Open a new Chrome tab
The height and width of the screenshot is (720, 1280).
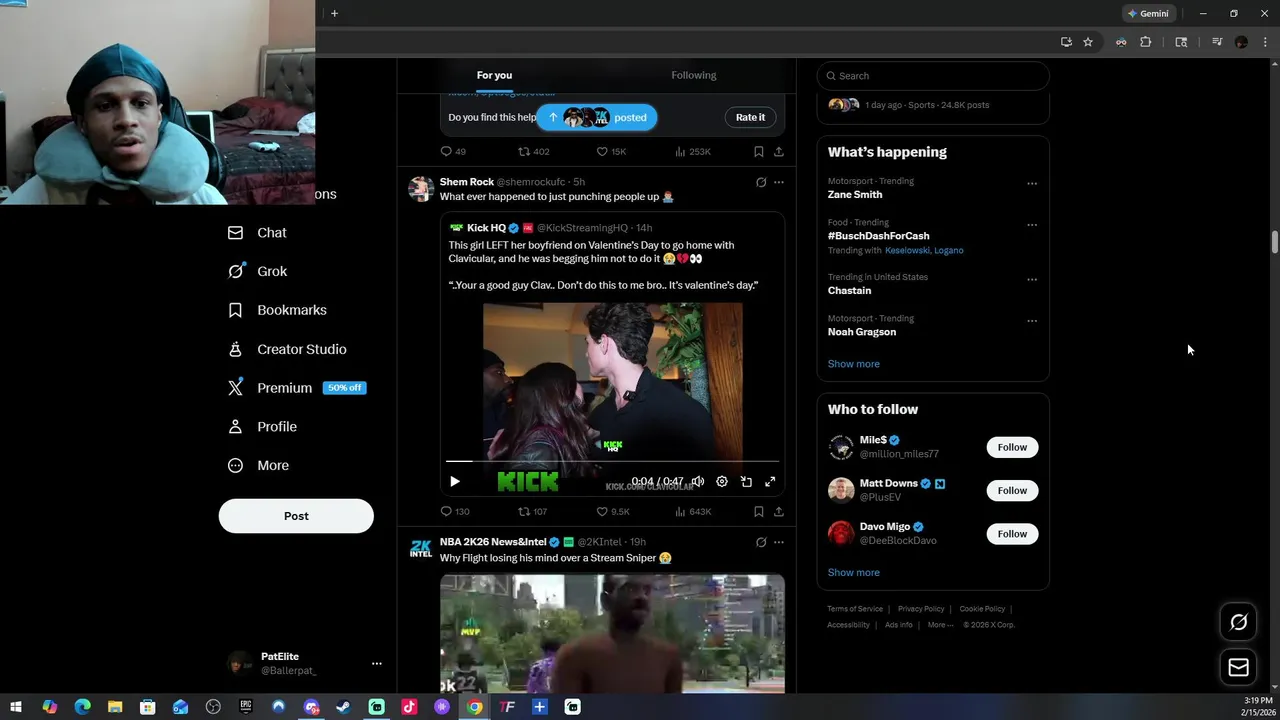(334, 13)
